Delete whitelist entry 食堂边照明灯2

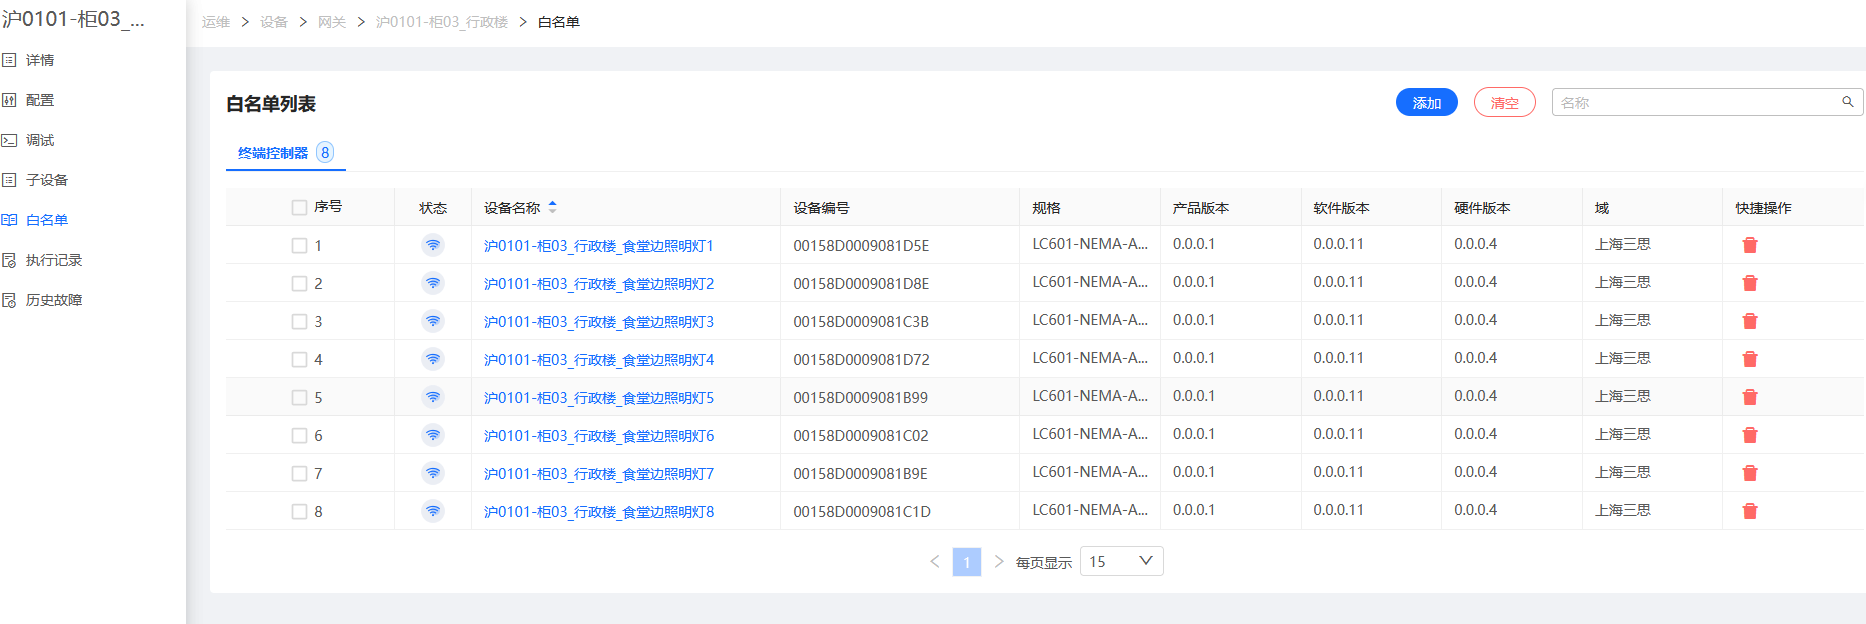click(x=1750, y=283)
